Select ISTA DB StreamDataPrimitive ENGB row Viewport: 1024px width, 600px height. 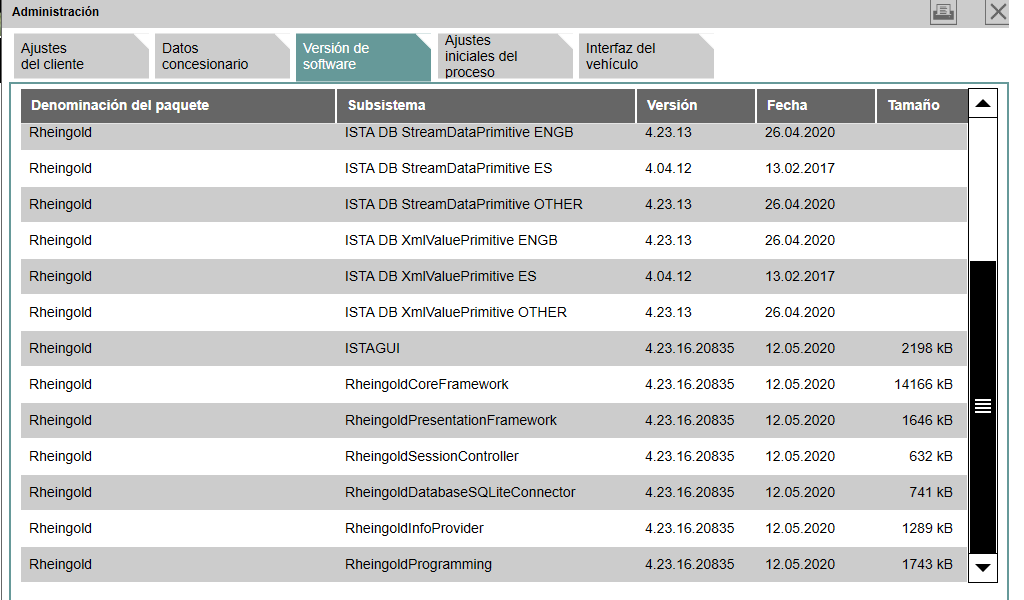[494, 136]
